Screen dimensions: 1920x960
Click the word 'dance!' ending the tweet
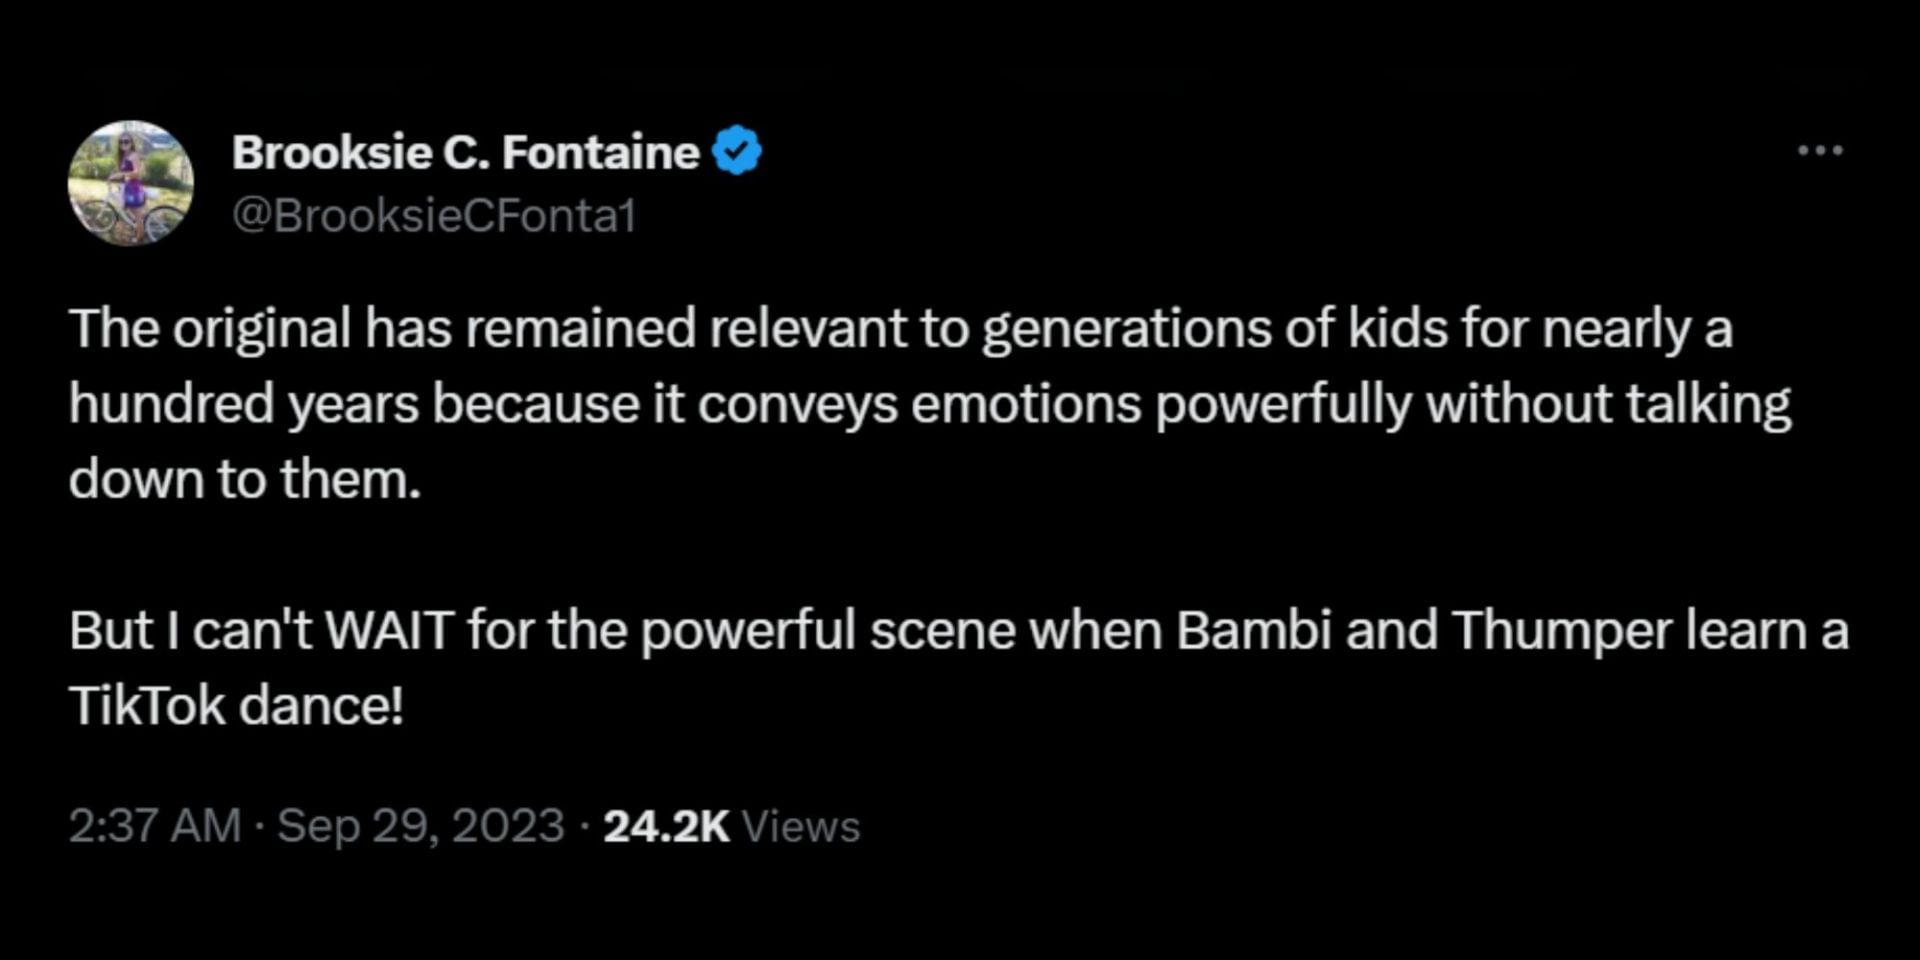click(x=321, y=706)
